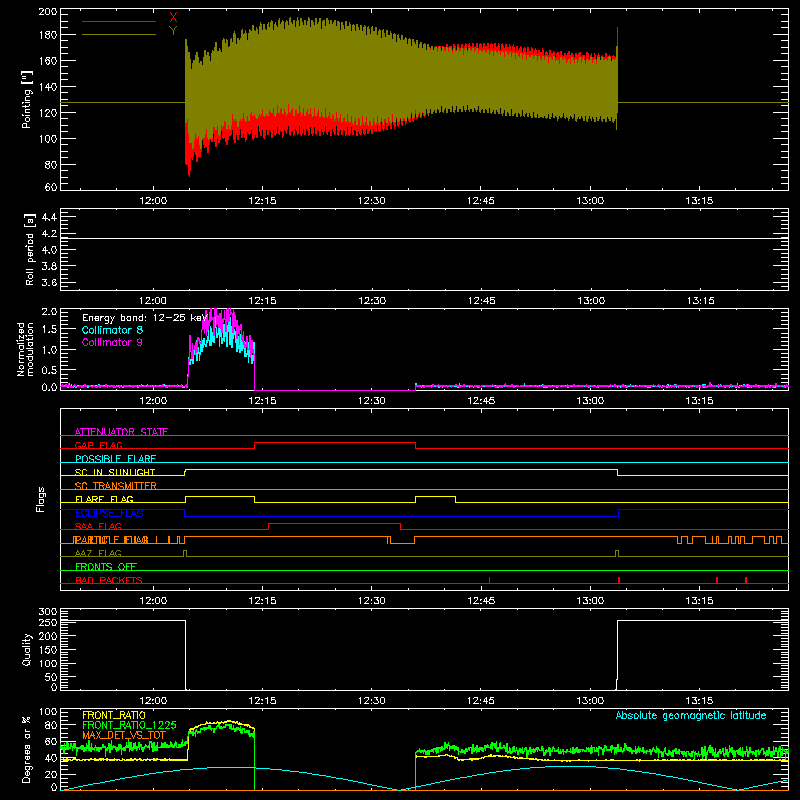Click the '4.4' value on Roll period axis
Screen dimensions: 800x800
tap(49, 217)
